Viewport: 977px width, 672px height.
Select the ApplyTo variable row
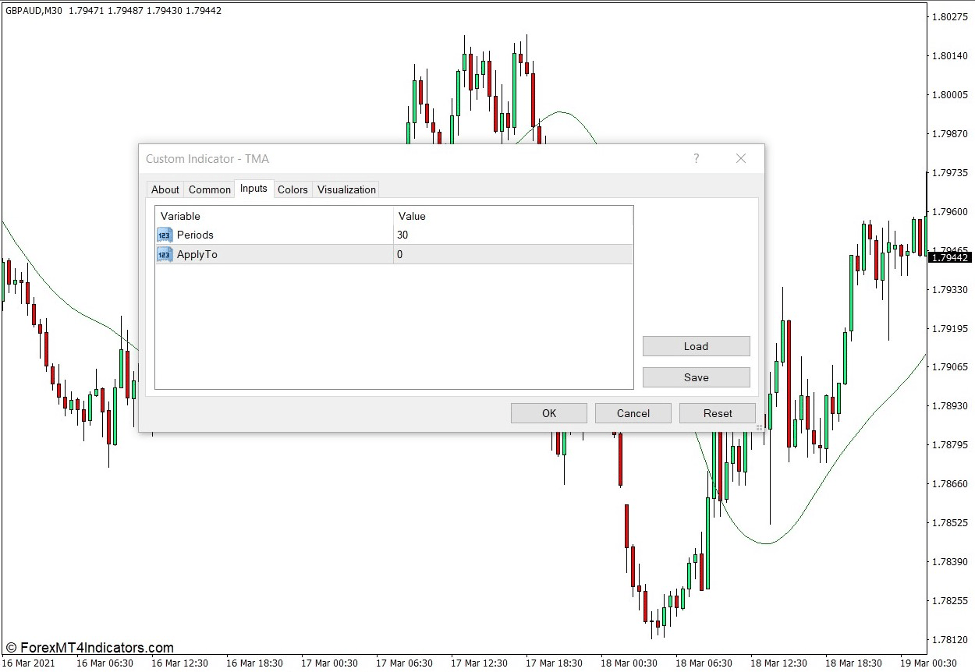(250, 254)
